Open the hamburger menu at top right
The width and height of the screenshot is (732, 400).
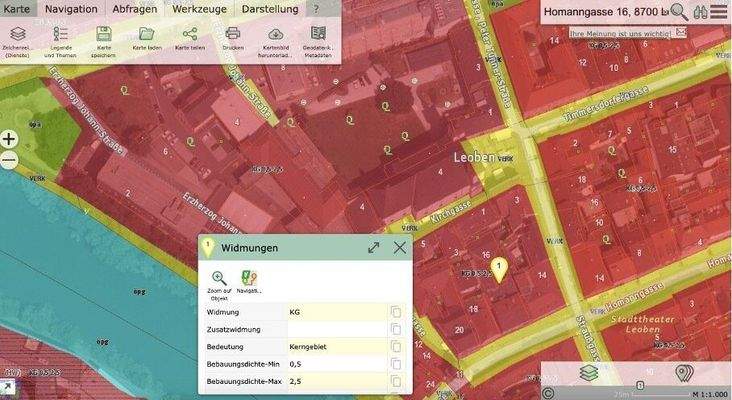(x=718, y=12)
